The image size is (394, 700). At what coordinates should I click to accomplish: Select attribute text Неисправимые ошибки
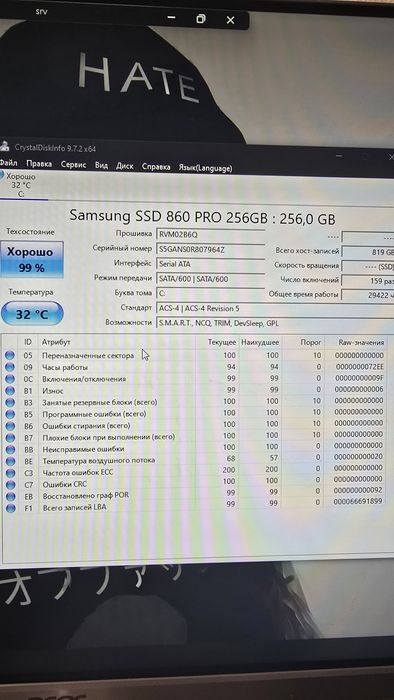(83, 449)
